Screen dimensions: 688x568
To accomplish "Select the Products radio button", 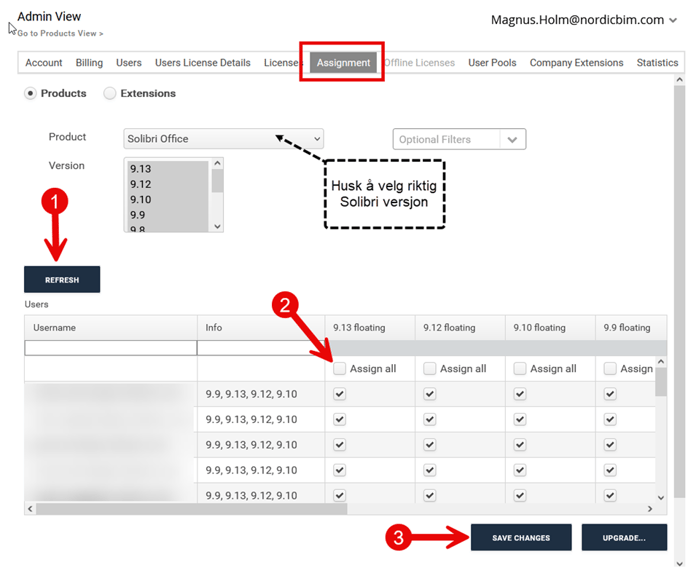I will click(30, 93).
